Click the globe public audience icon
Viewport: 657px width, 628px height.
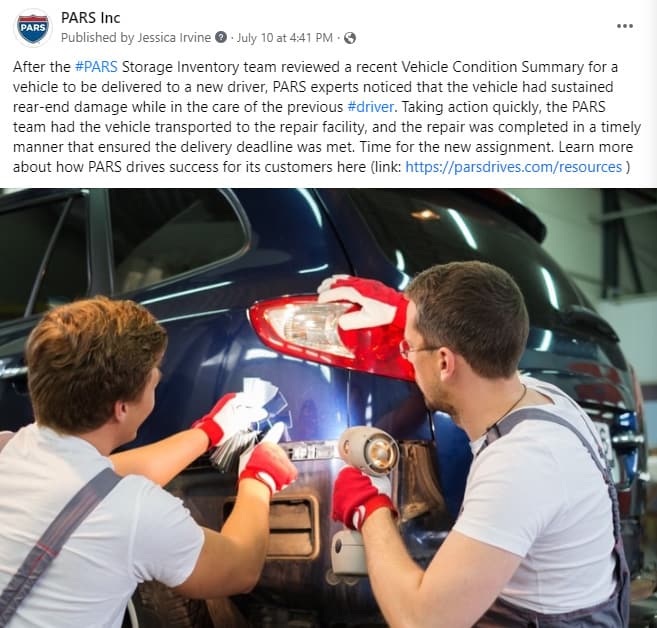350,38
